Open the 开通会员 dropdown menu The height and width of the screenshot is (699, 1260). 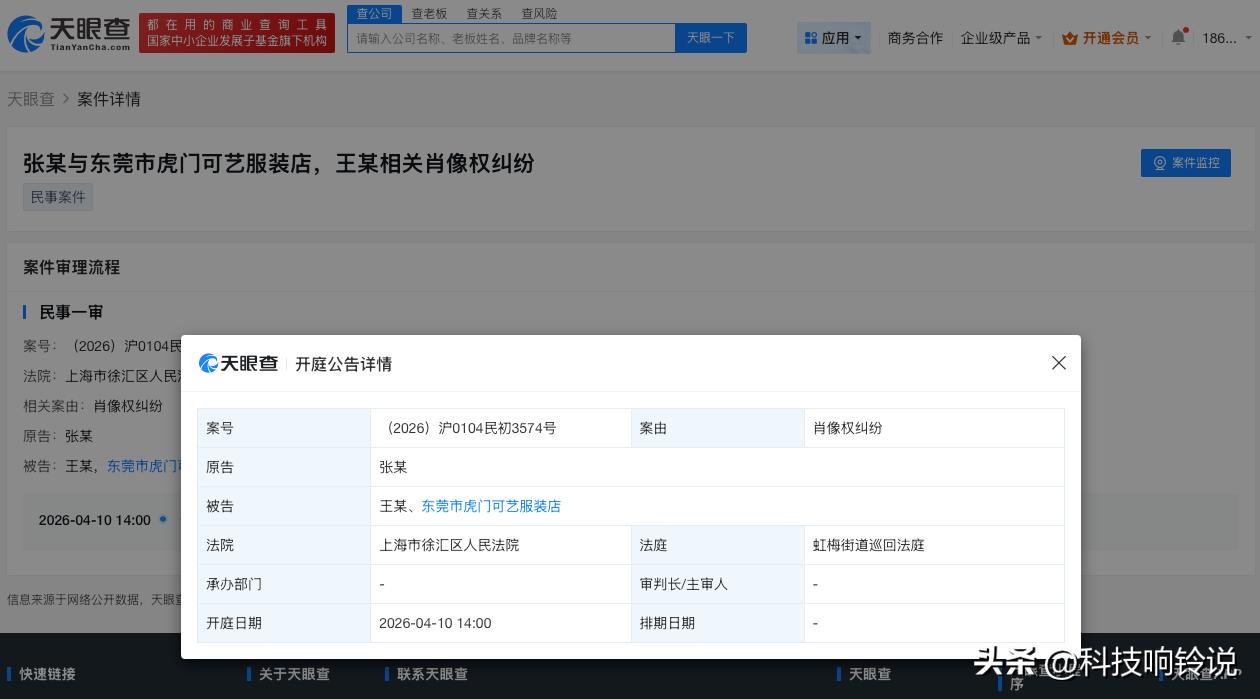point(1105,38)
